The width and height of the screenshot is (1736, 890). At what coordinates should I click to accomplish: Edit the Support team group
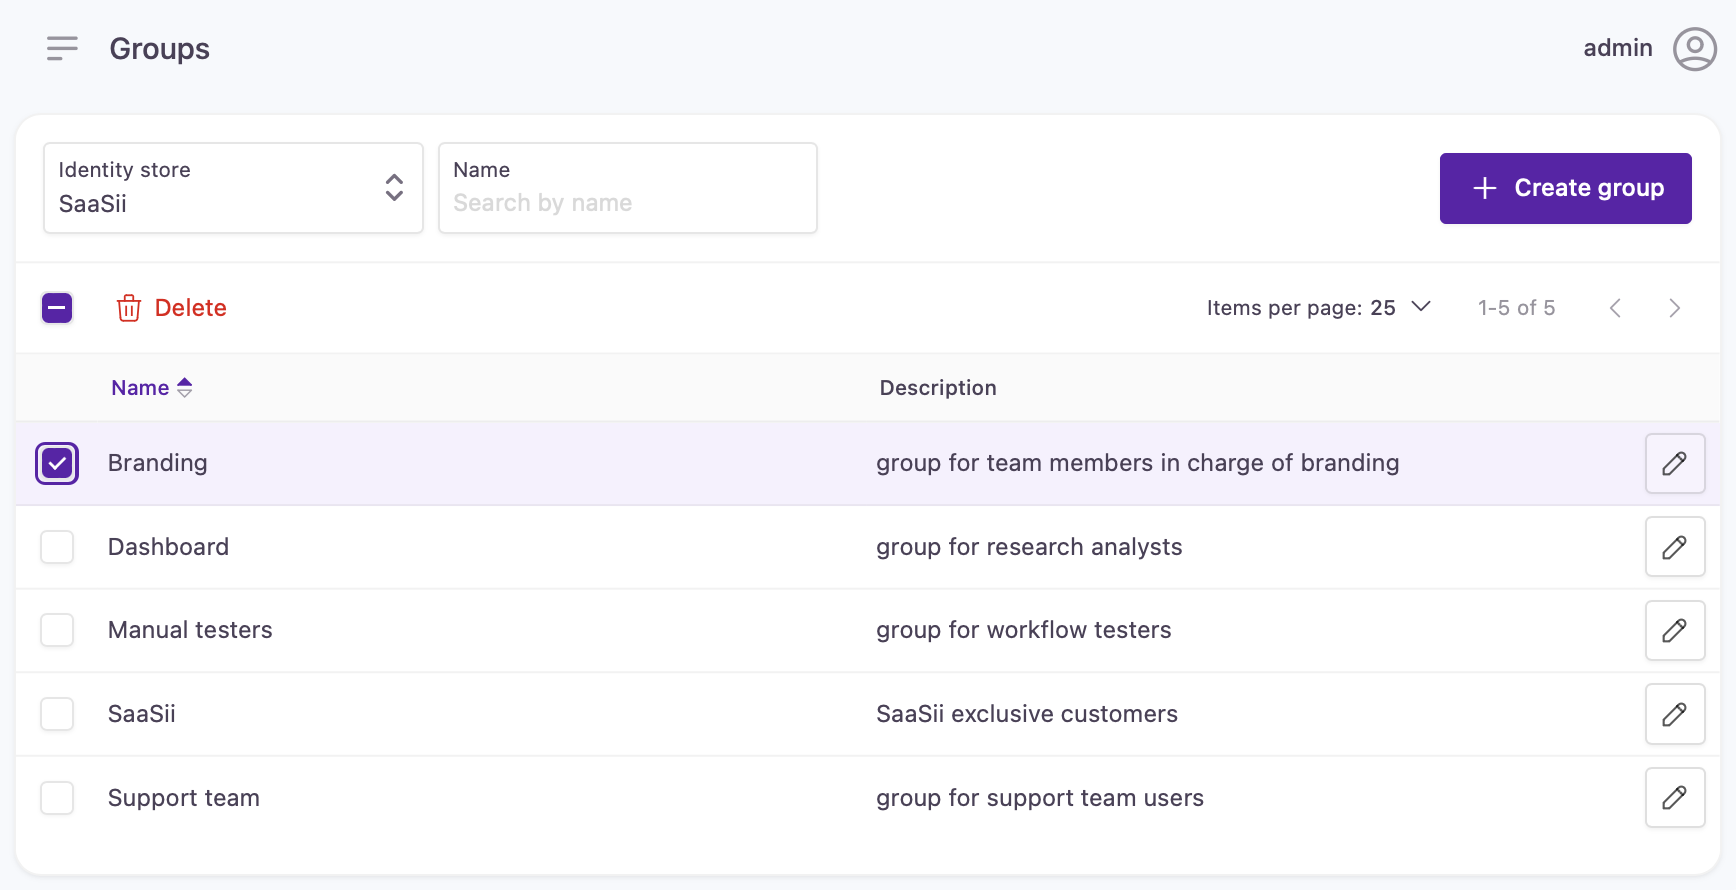pyautogui.click(x=1675, y=798)
